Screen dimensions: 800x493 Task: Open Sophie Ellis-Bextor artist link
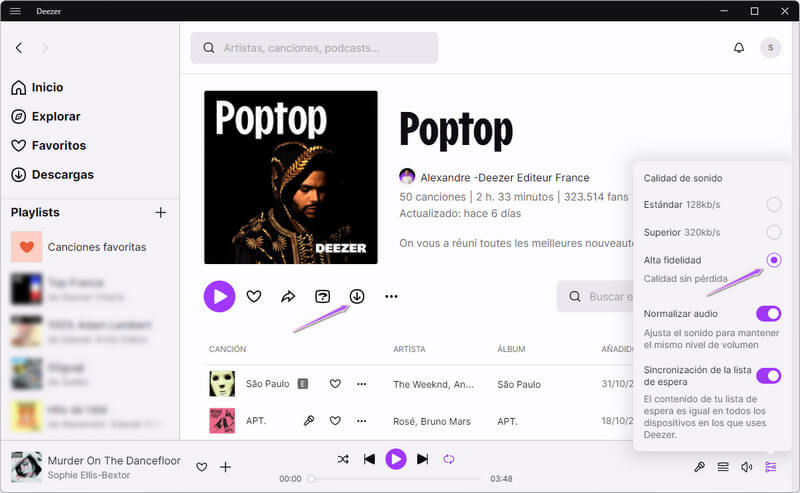click(x=89, y=475)
